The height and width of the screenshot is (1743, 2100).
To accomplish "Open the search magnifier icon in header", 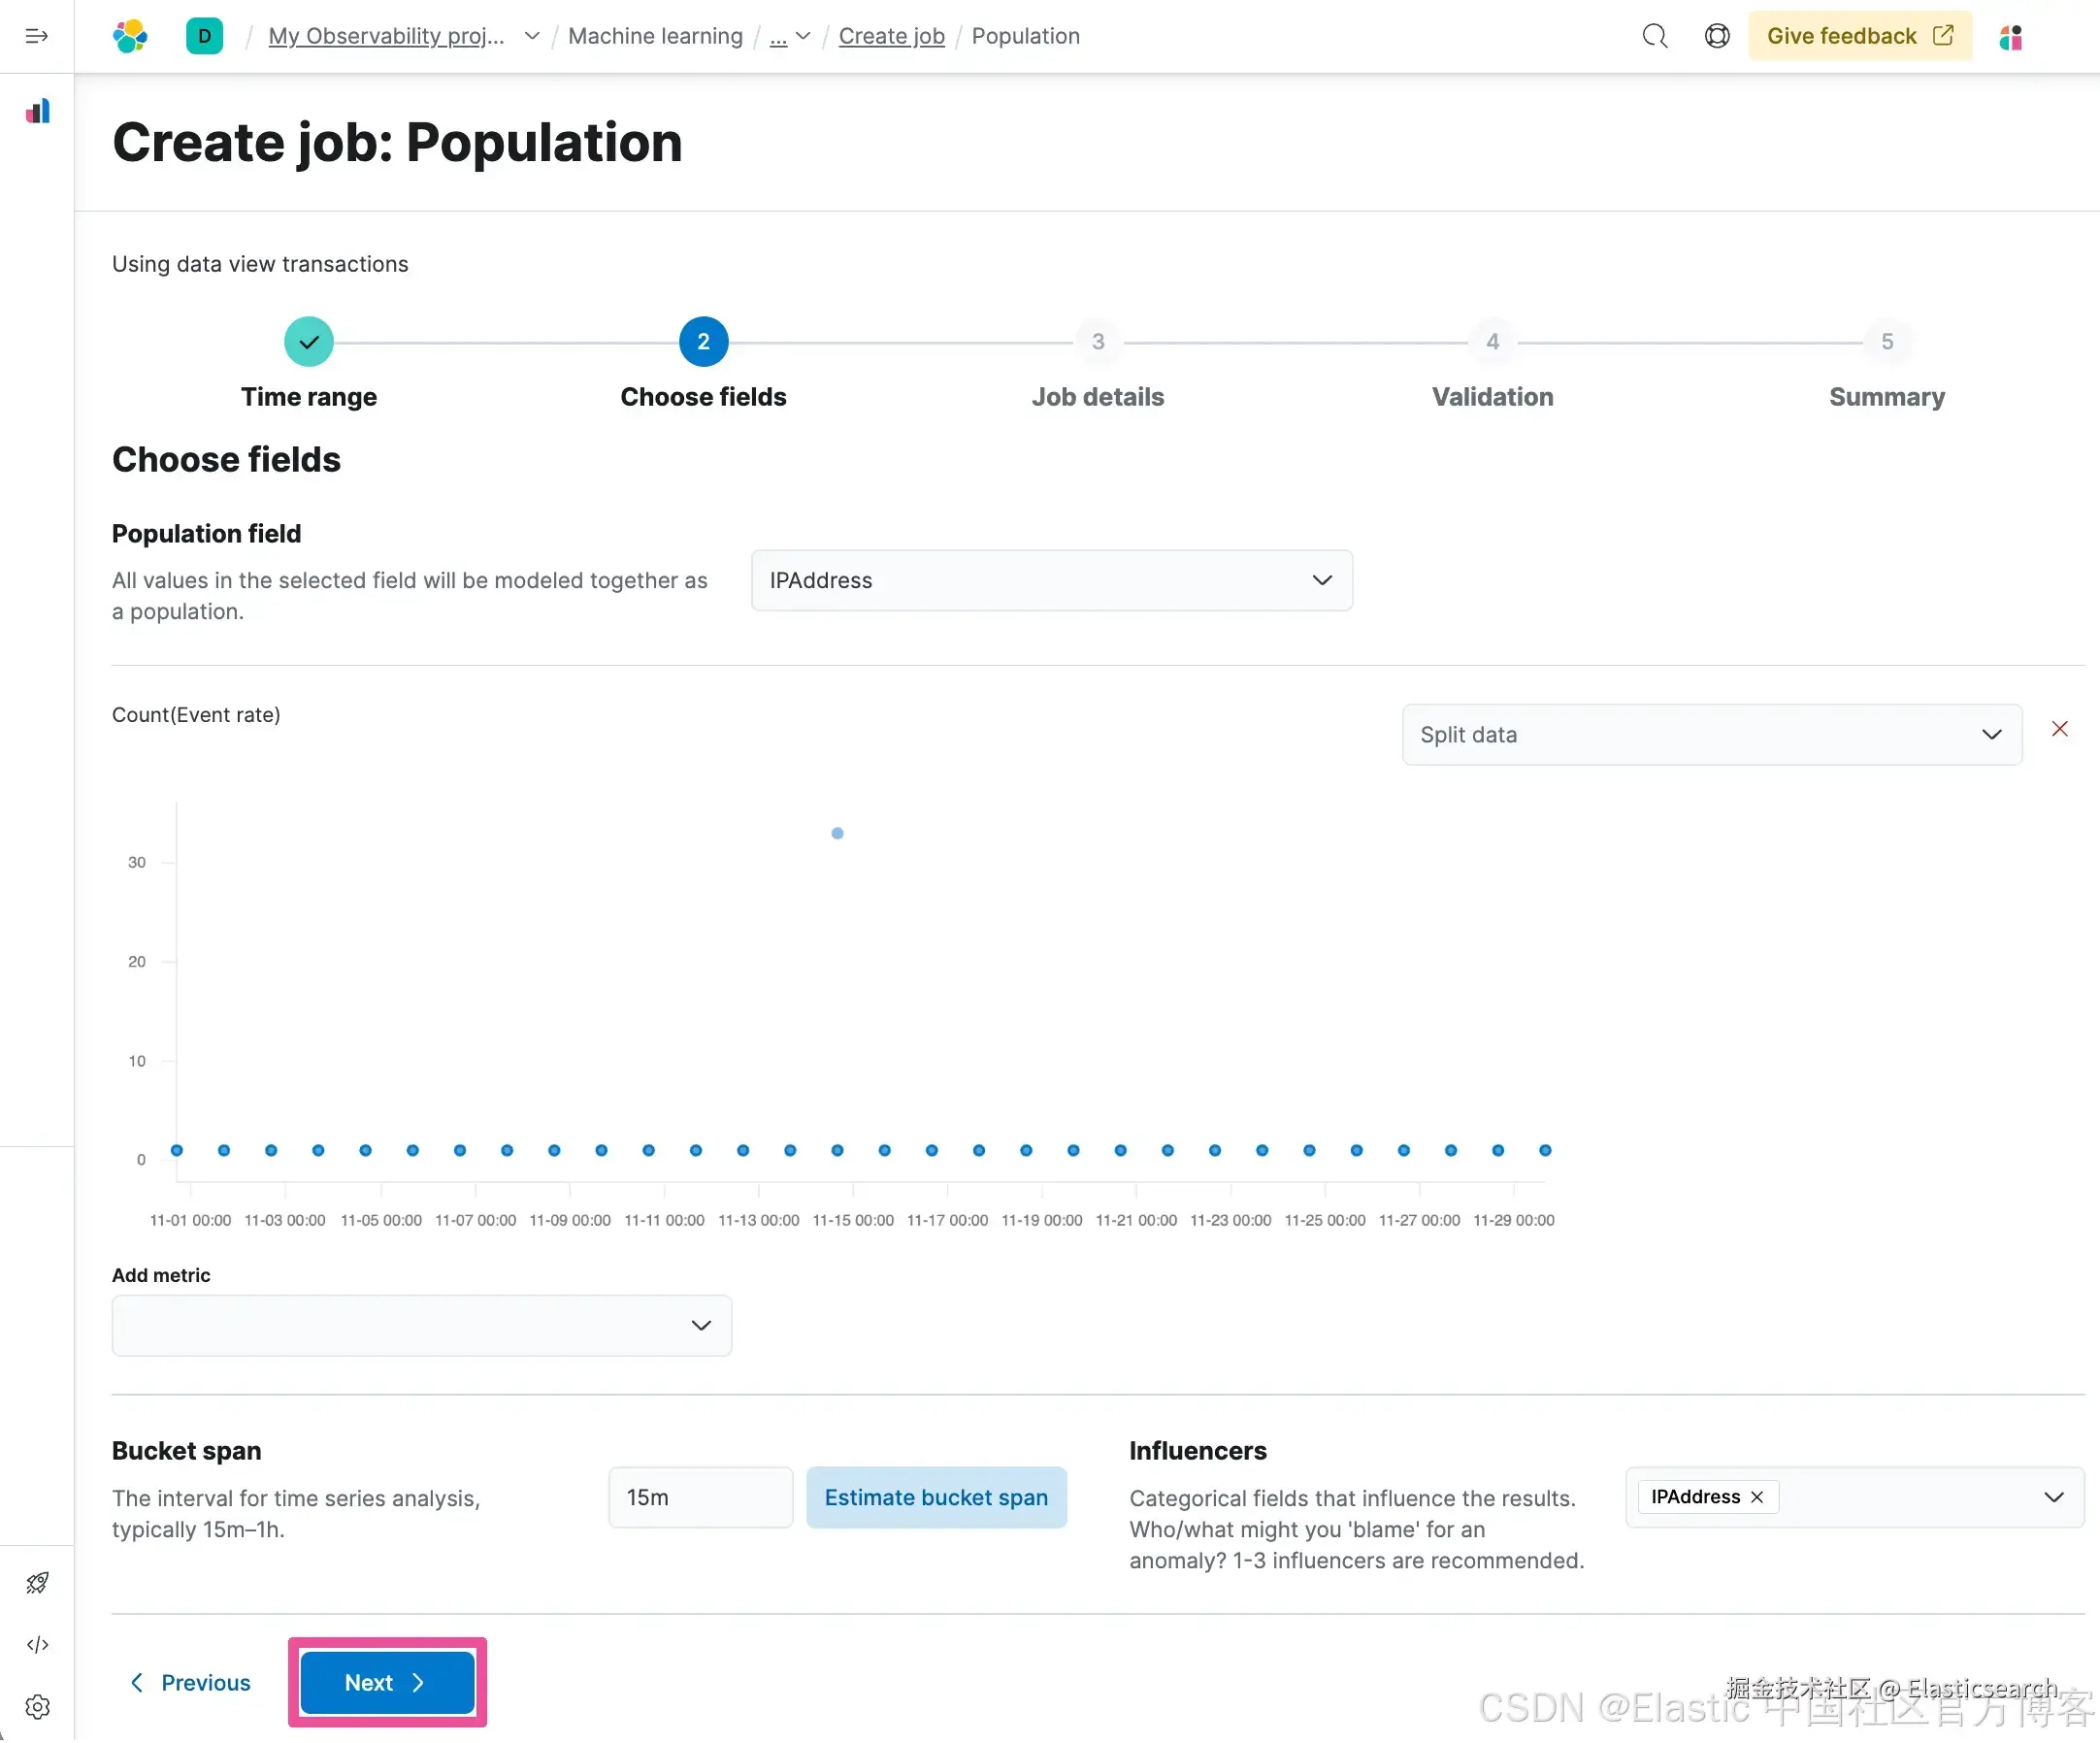I will pos(1655,36).
